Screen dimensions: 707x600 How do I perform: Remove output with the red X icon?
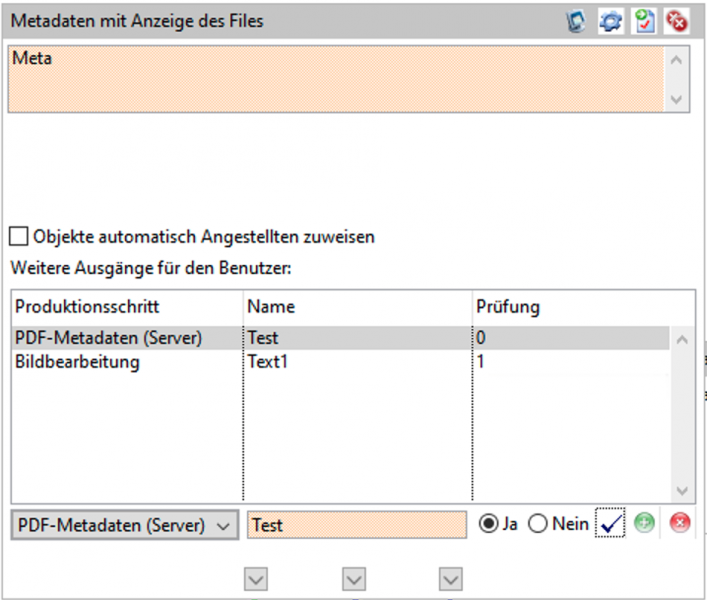pyautogui.click(x=680, y=524)
